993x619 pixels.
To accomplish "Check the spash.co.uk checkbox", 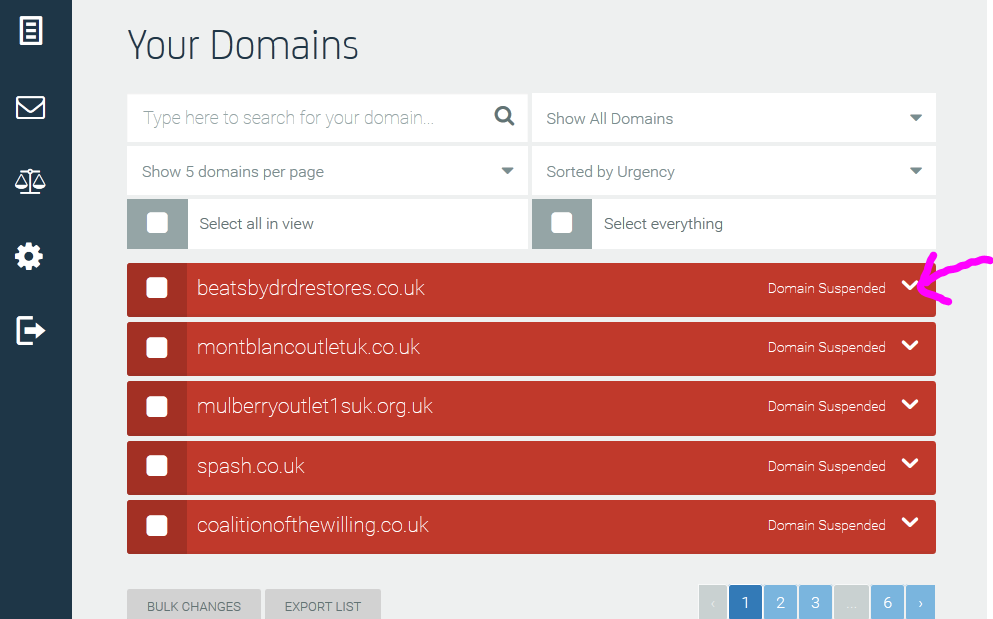I will (x=157, y=466).
